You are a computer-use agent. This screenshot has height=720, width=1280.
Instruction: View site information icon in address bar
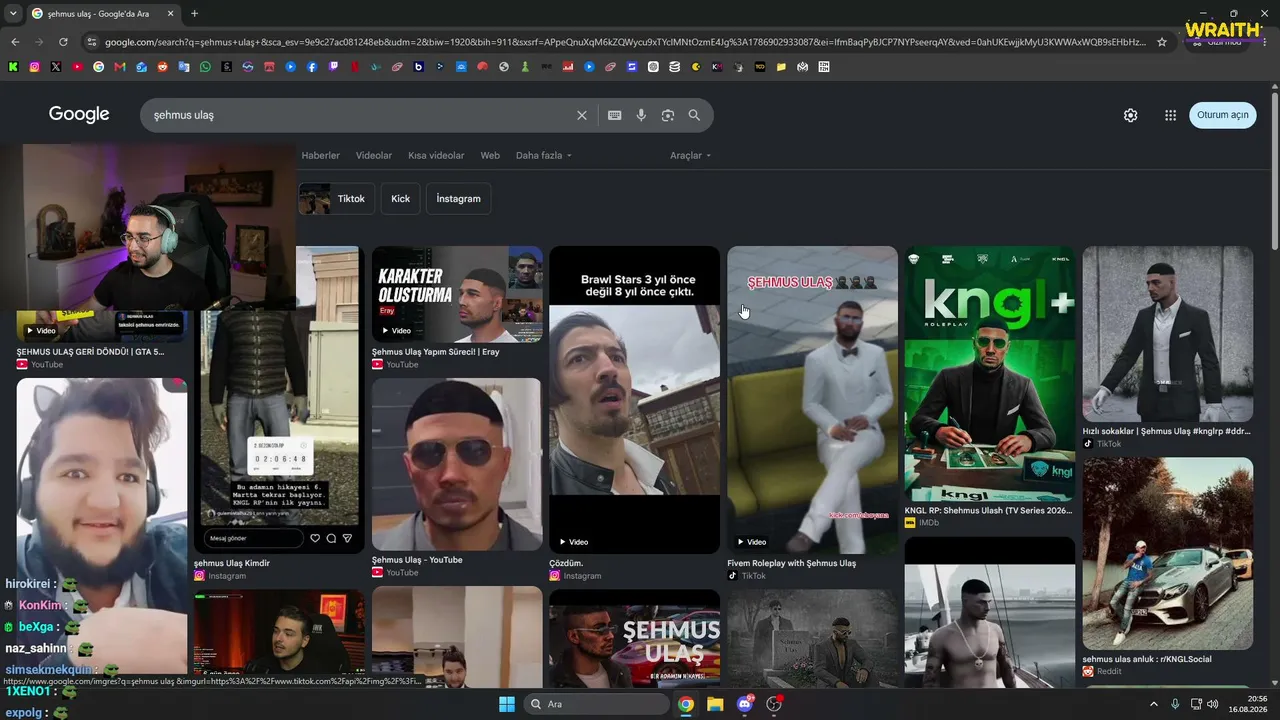click(92, 42)
